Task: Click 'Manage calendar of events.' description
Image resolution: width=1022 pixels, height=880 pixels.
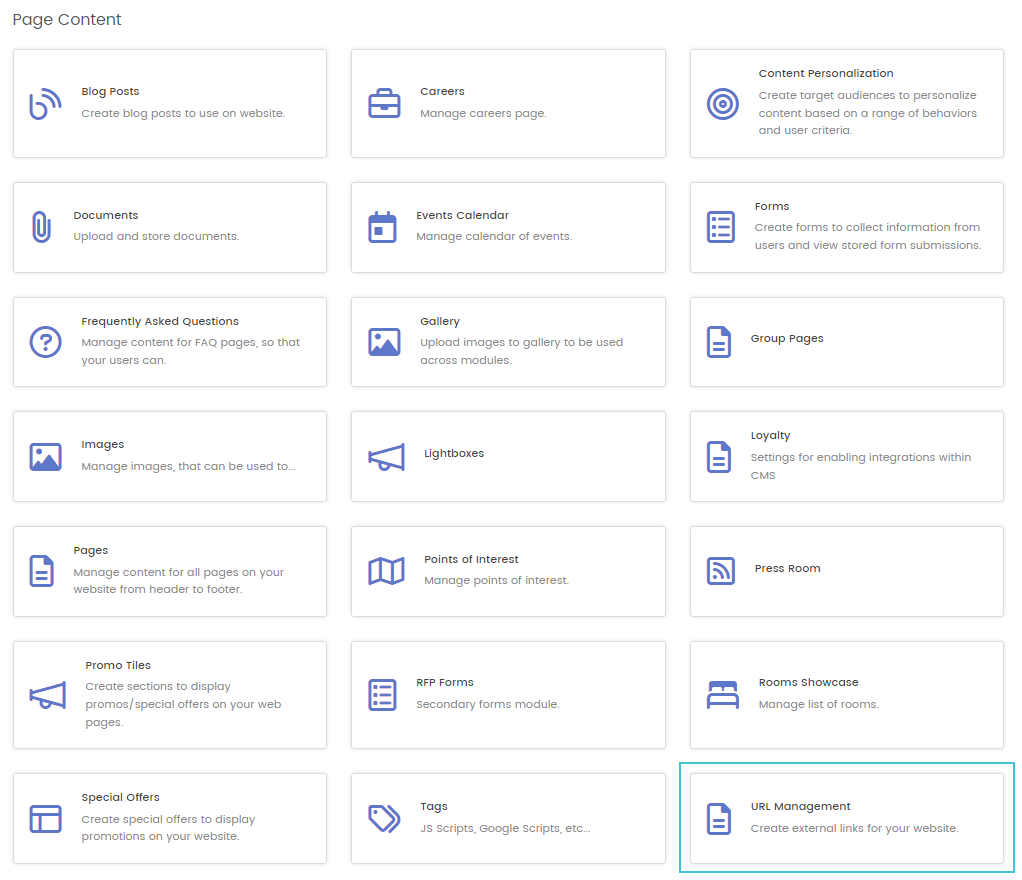Action: pyautogui.click(x=494, y=236)
